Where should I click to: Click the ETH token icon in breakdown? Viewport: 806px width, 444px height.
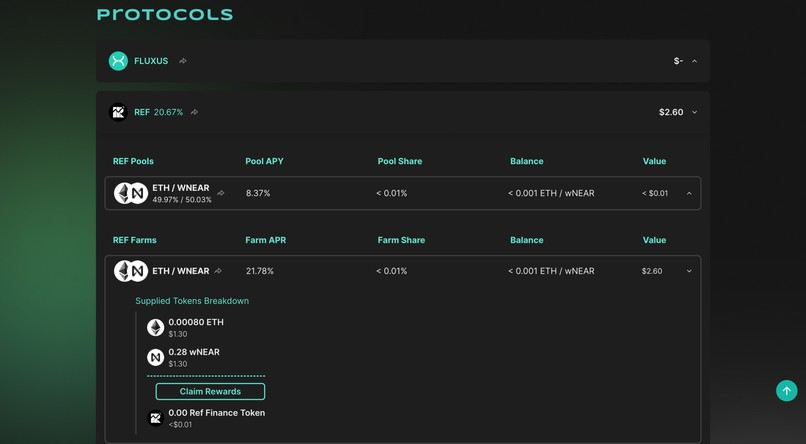pos(155,327)
